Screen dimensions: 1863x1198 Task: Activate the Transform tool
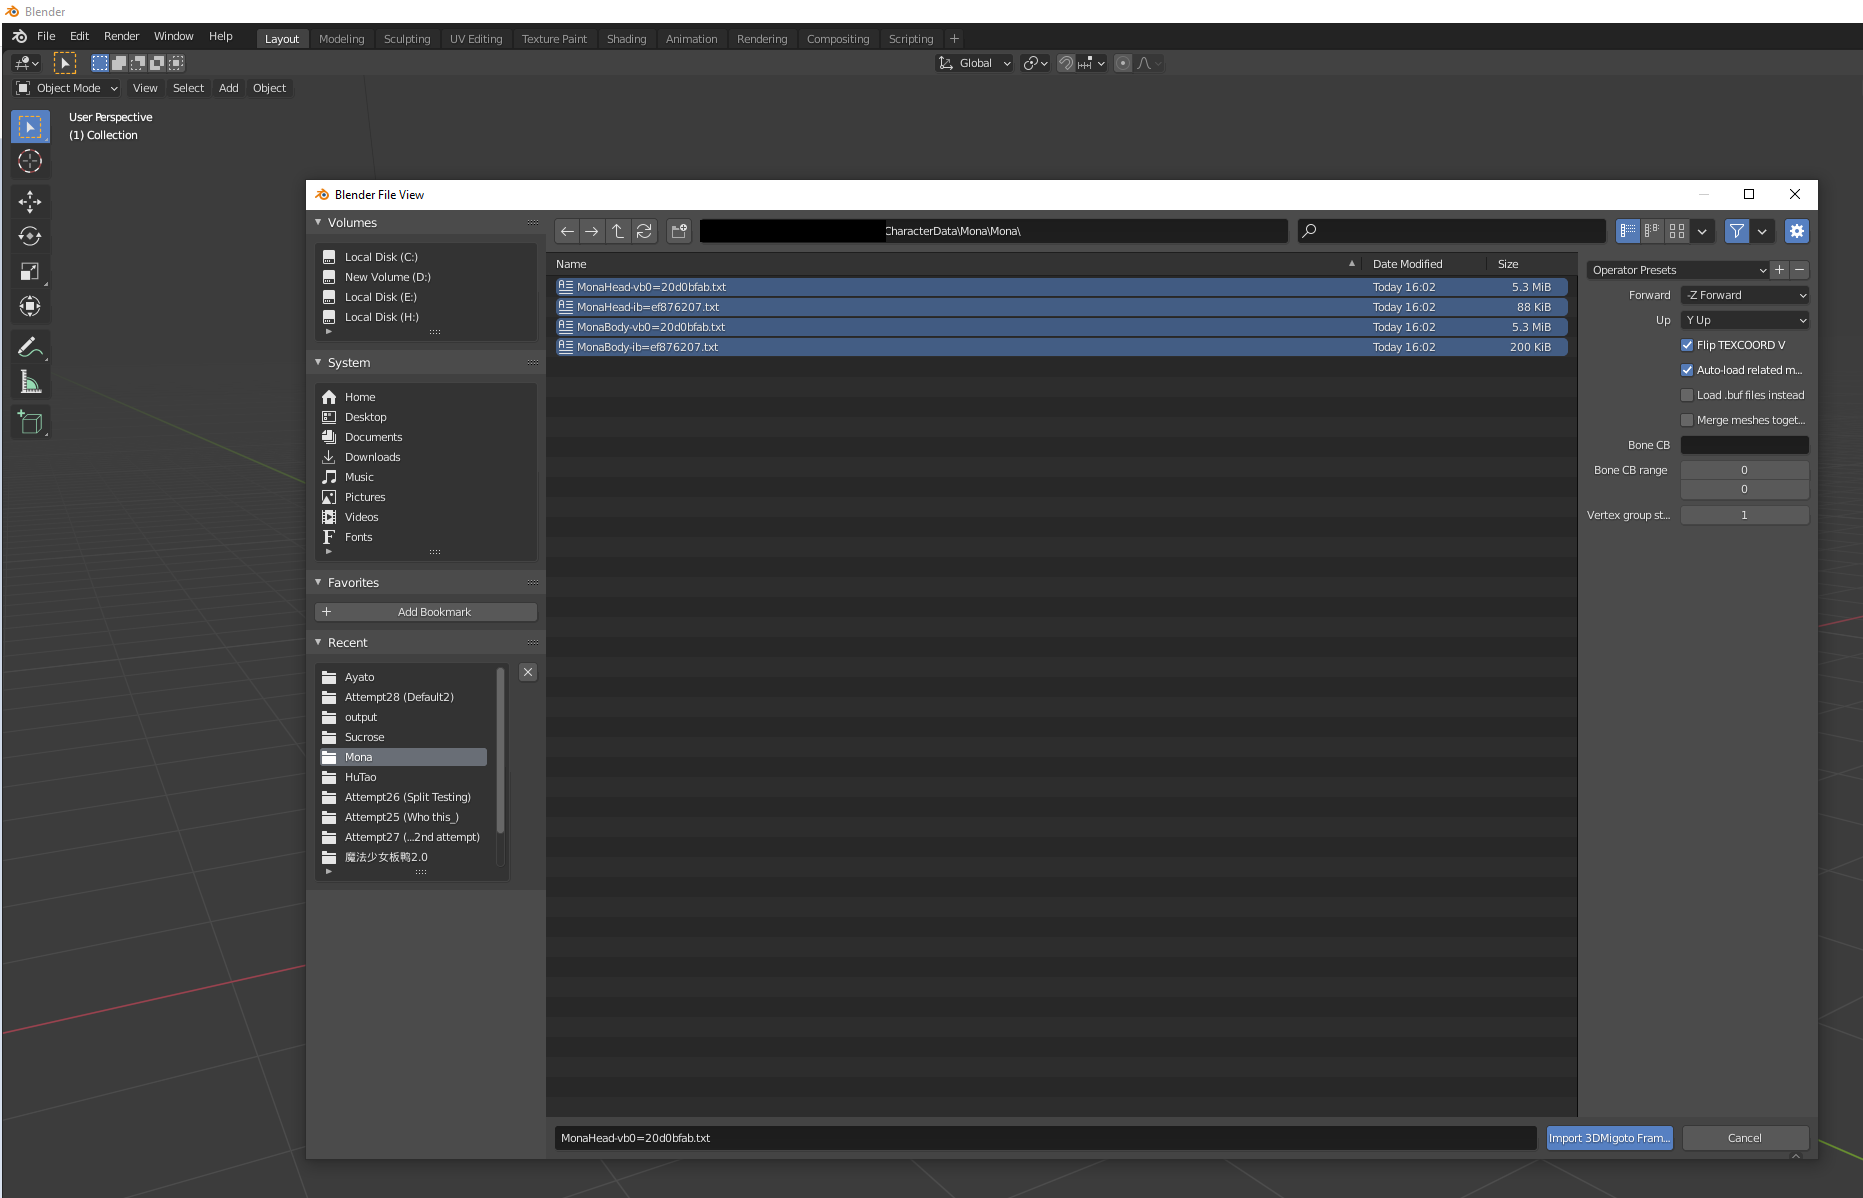(x=30, y=307)
